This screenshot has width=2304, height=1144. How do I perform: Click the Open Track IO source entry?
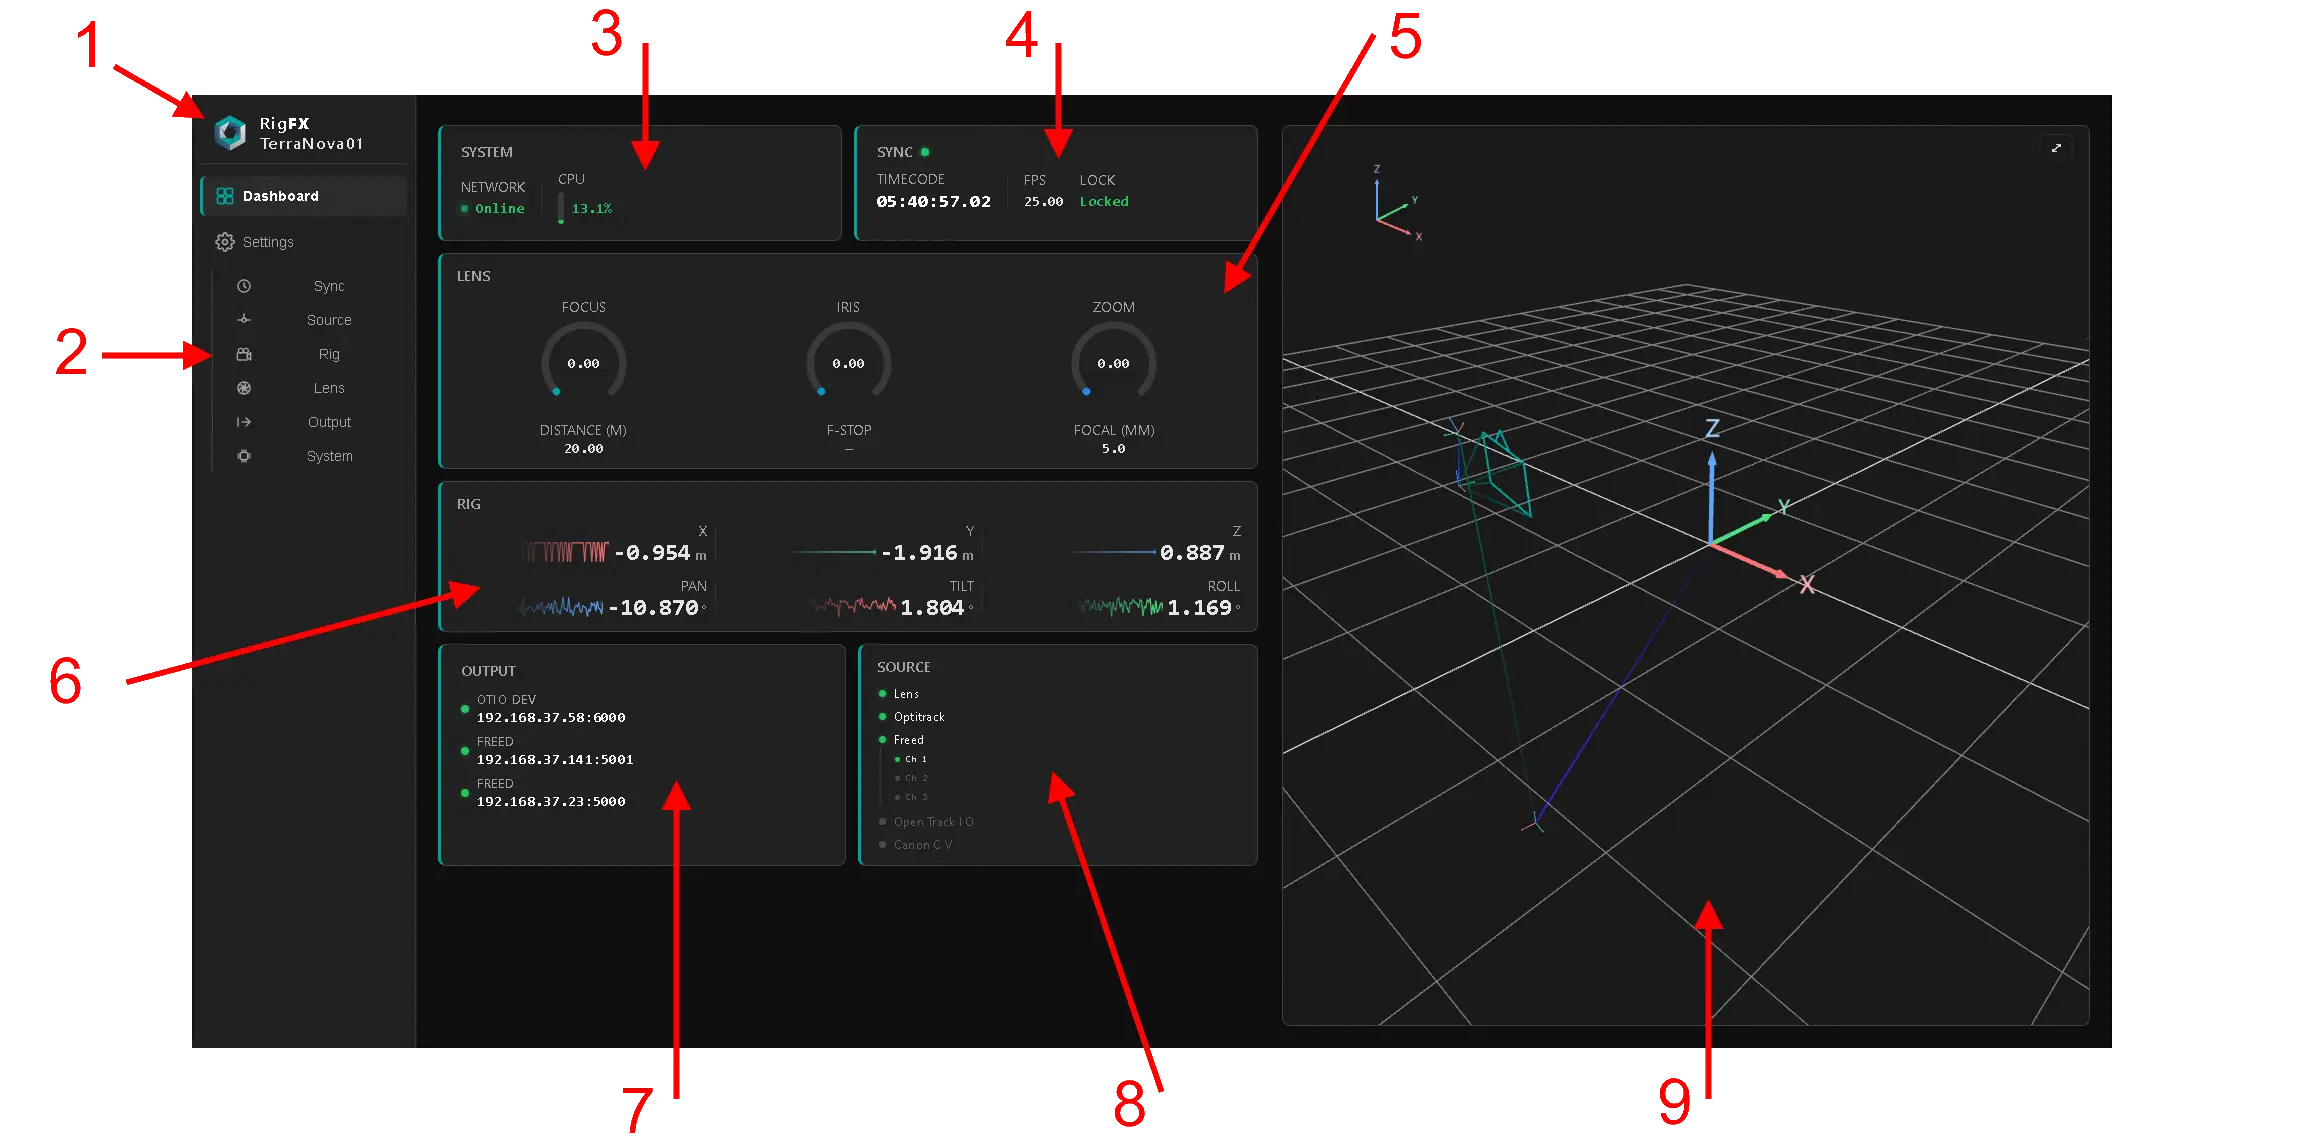coord(926,822)
